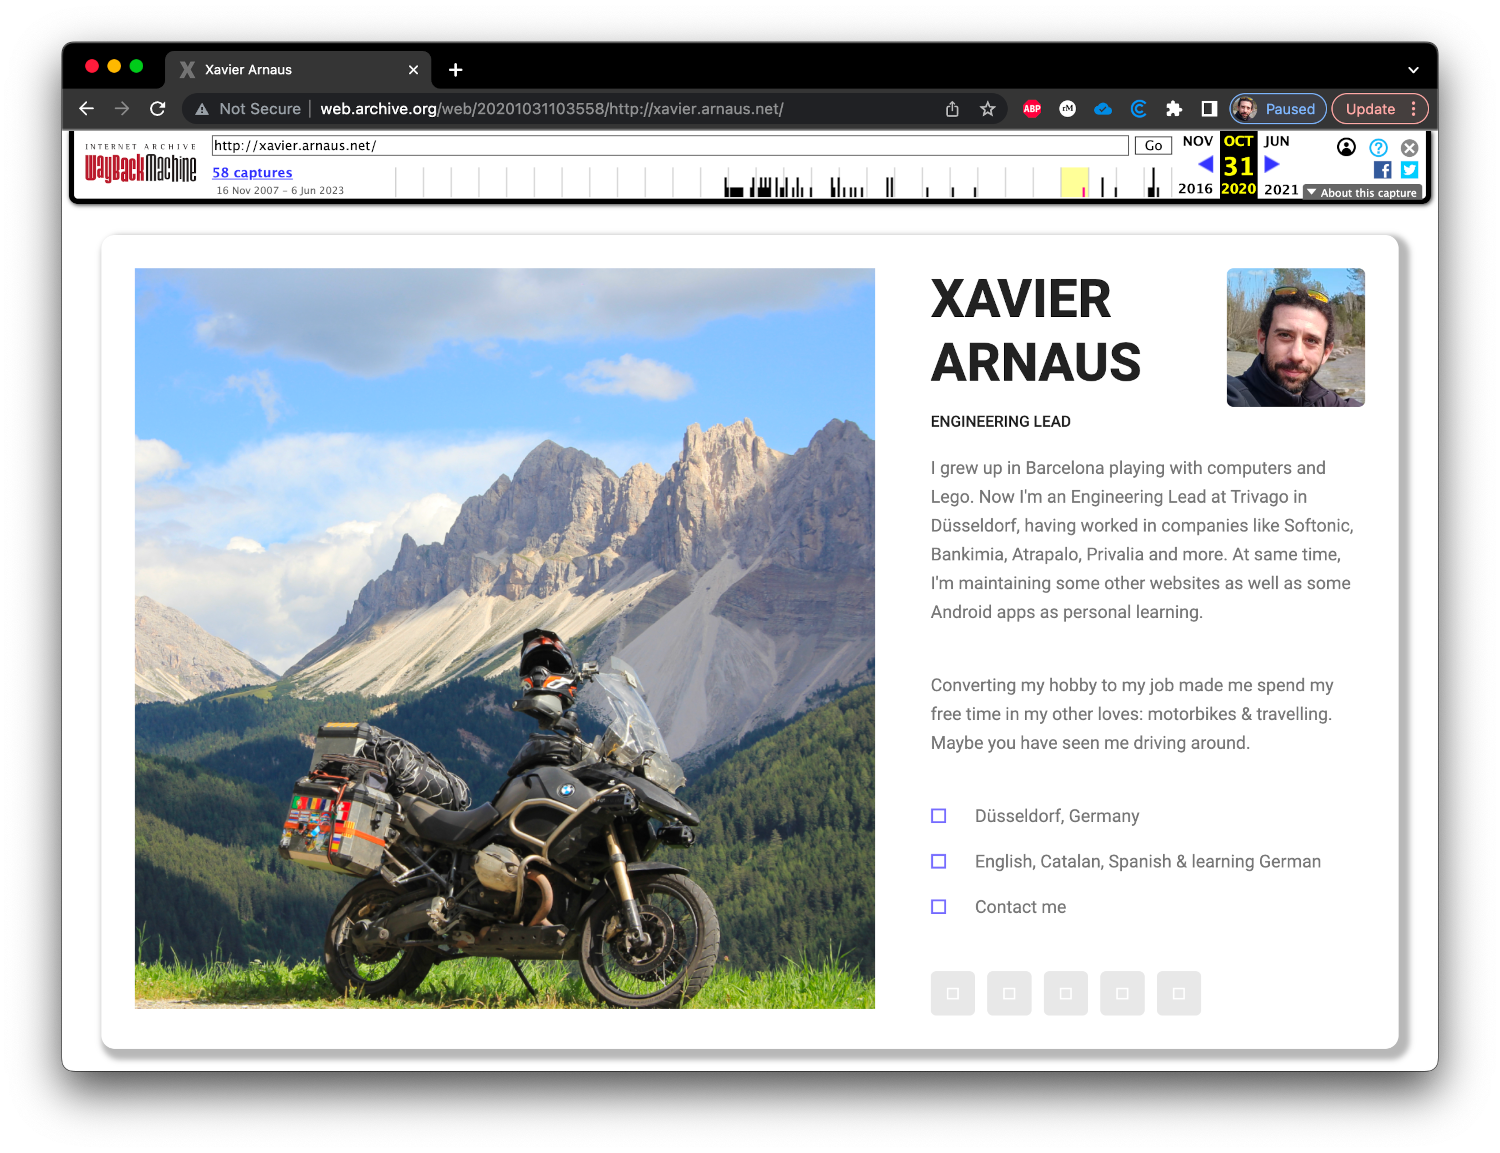Open the 58 captures link
Screen dimensions: 1500x1153
pyautogui.click(x=252, y=172)
